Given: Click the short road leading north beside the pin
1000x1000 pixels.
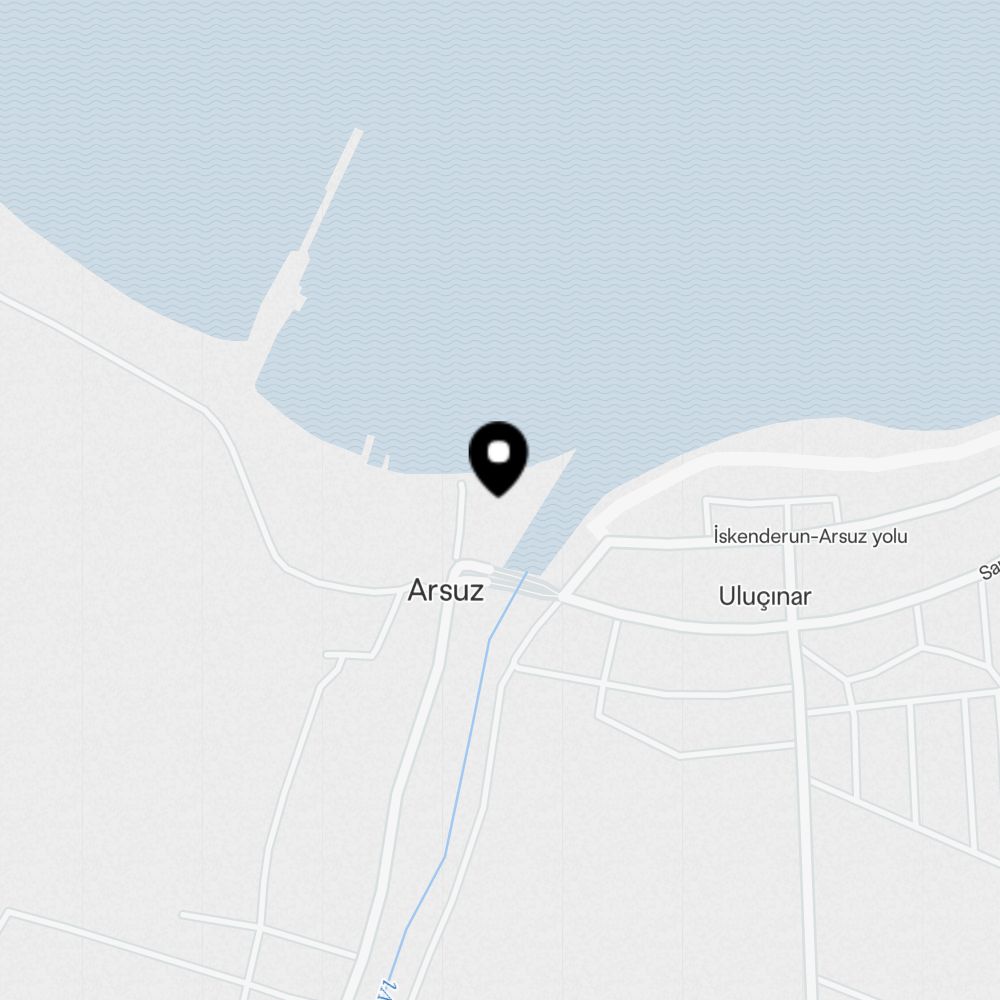Looking at the screenshot, I should tap(459, 521).
